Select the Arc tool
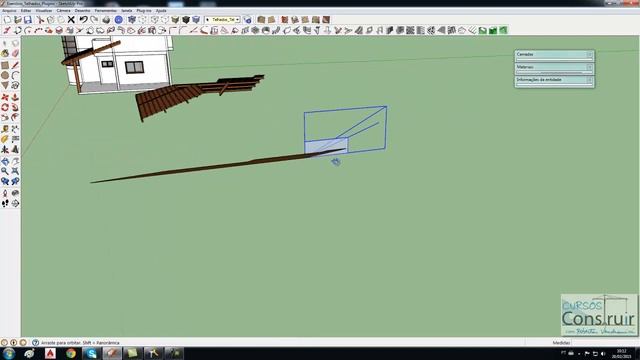 point(15,76)
